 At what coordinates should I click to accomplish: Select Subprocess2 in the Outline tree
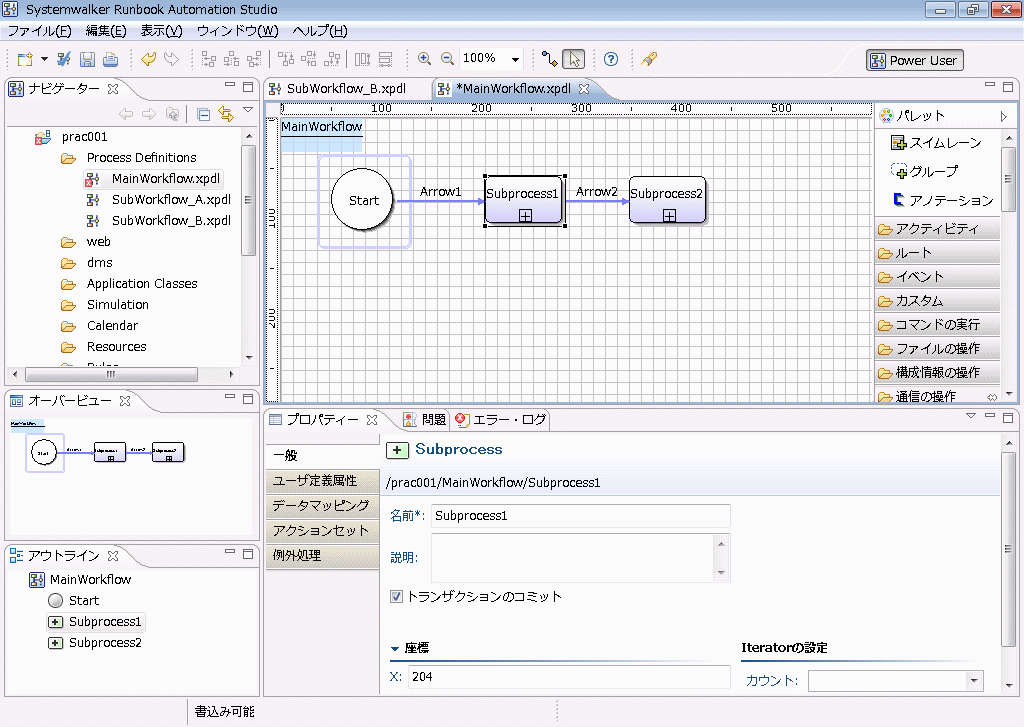(x=105, y=643)
